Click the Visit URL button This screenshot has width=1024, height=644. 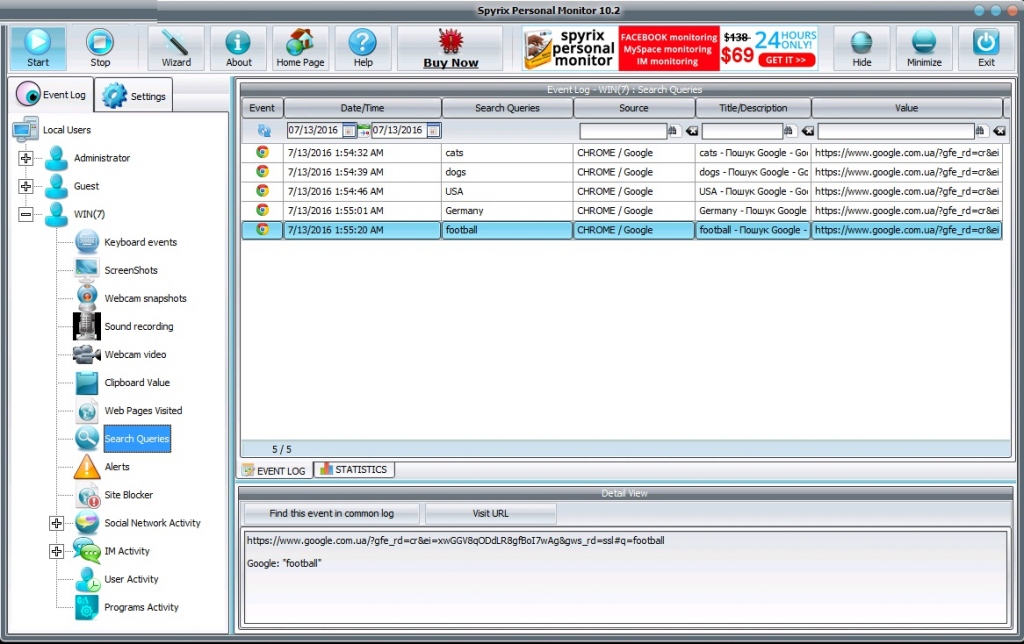click(490, 513)
